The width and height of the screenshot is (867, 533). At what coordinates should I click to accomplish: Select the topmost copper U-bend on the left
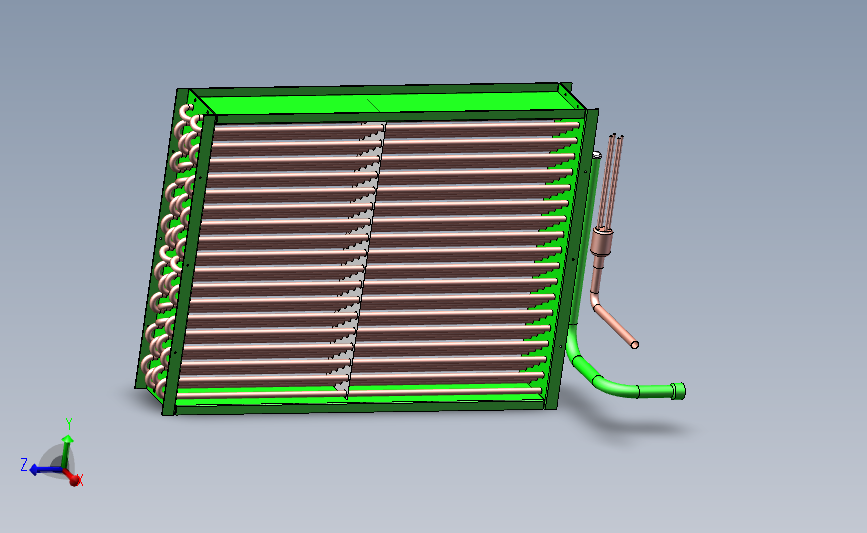[x=186, y=112]
